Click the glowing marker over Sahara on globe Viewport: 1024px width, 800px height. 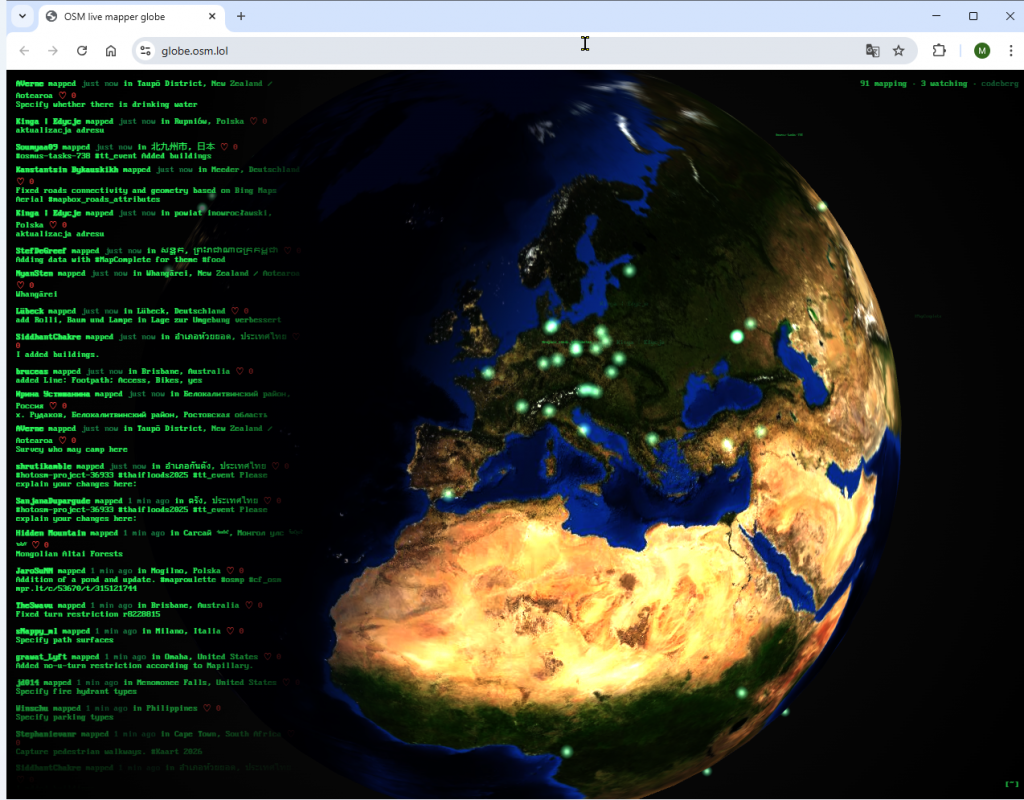point(742,693)
